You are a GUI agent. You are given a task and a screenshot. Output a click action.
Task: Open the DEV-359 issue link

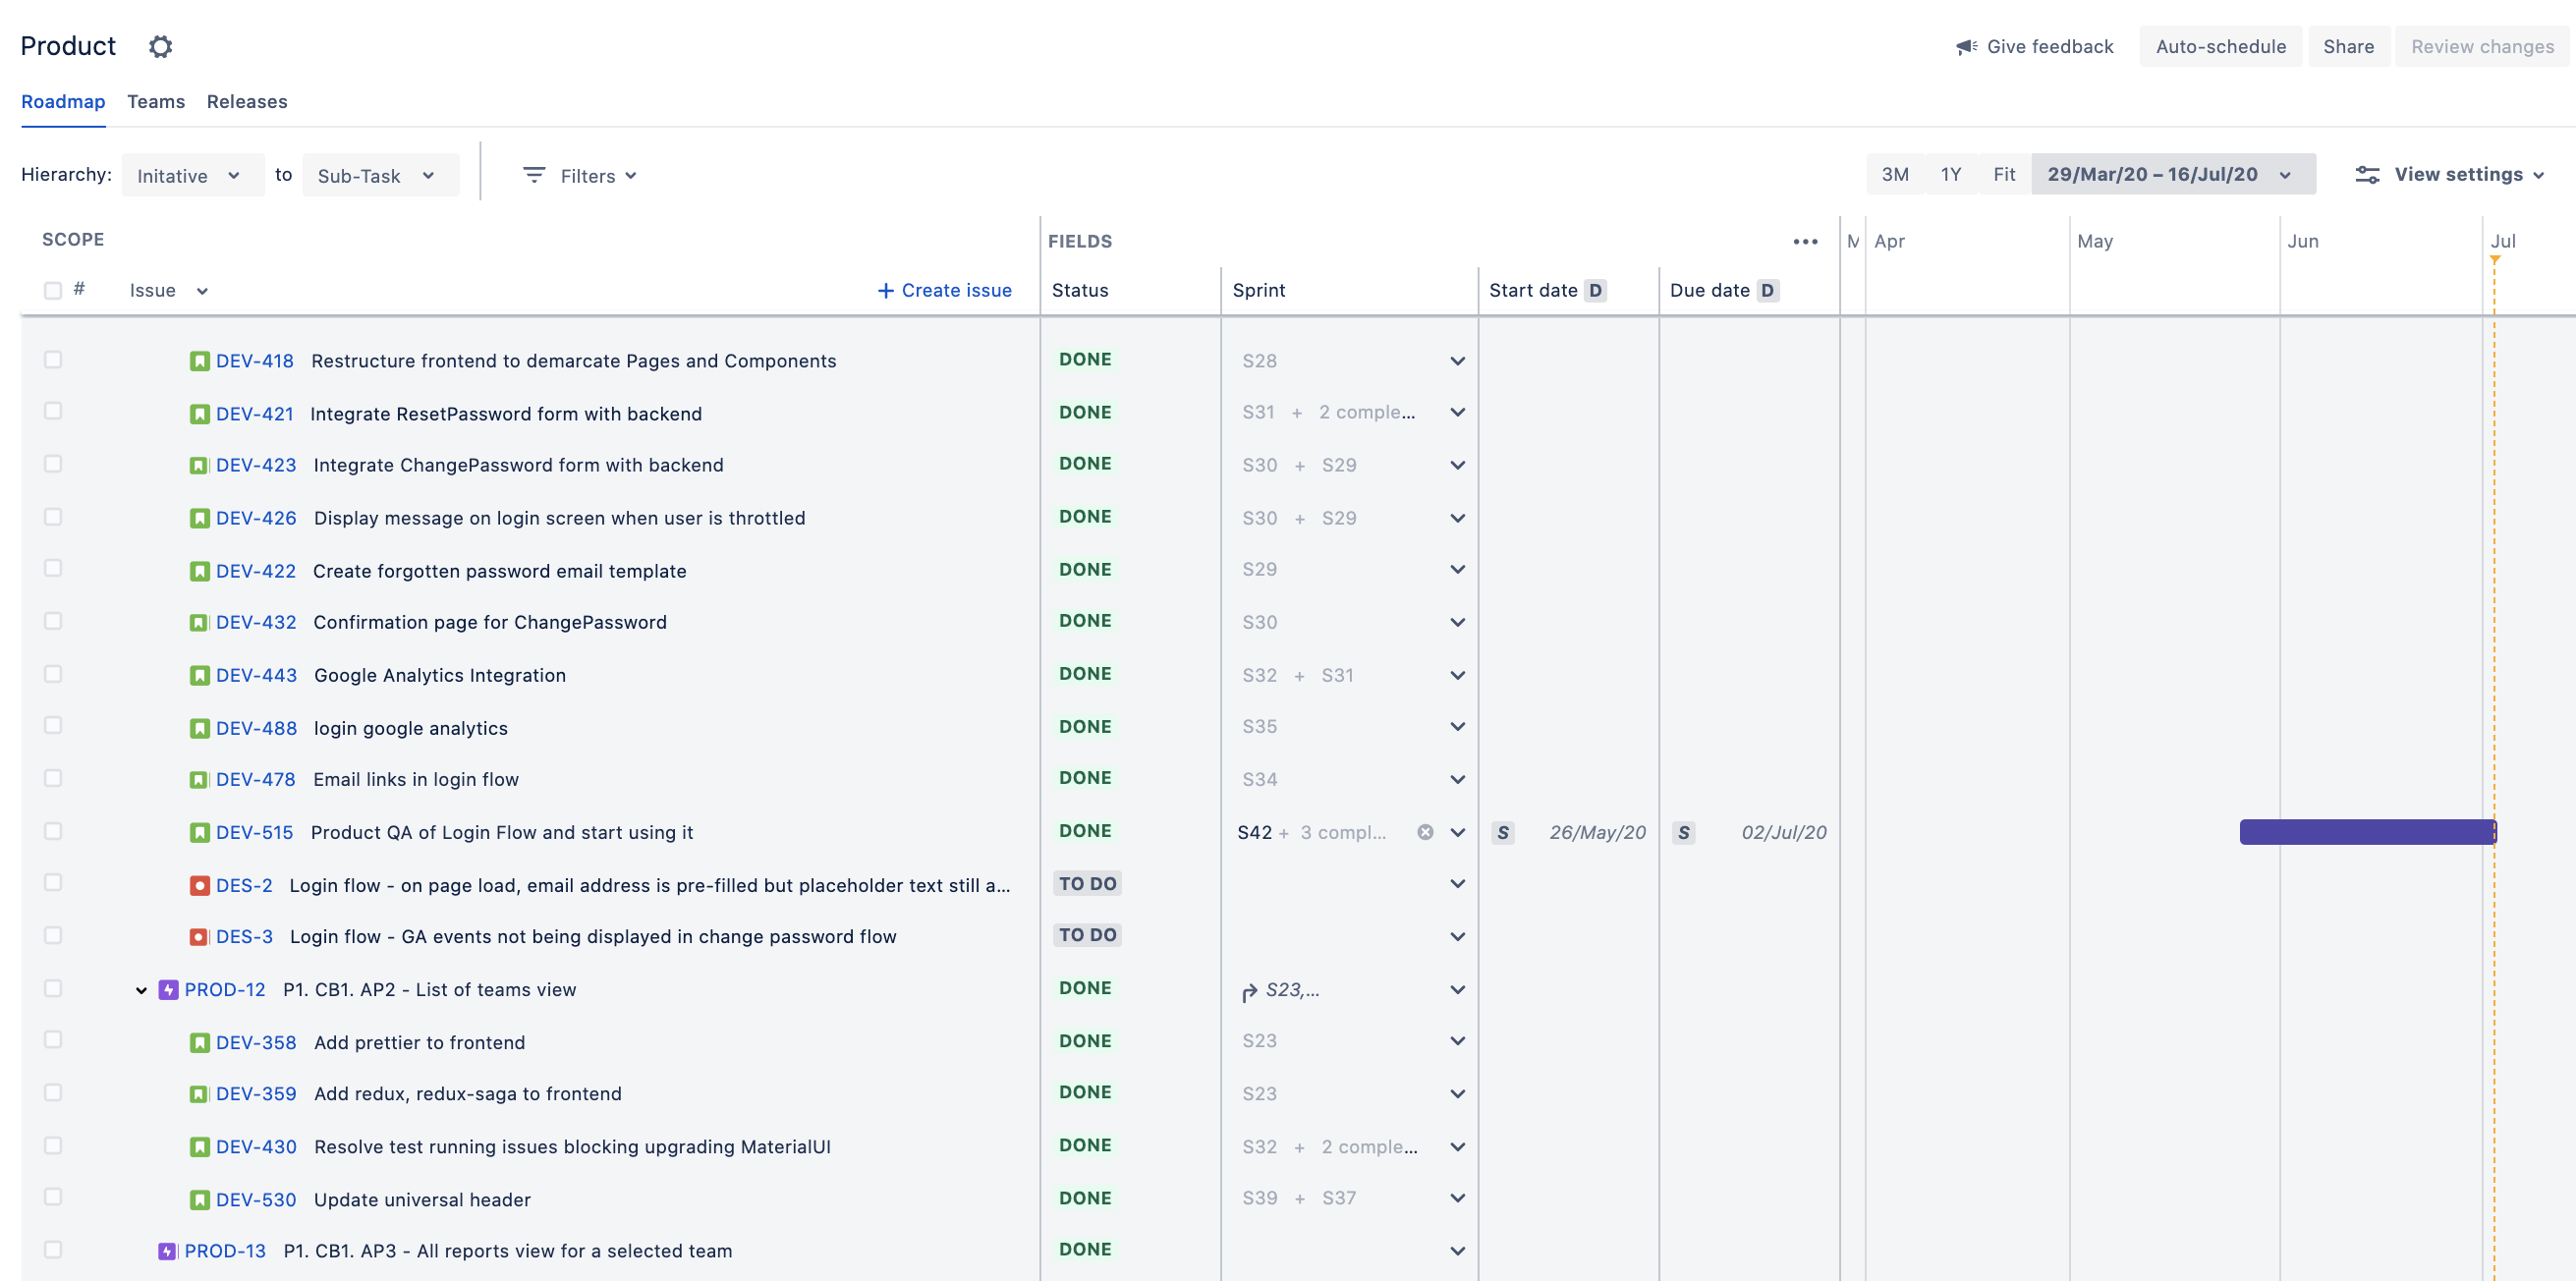tap(256, 1094)
